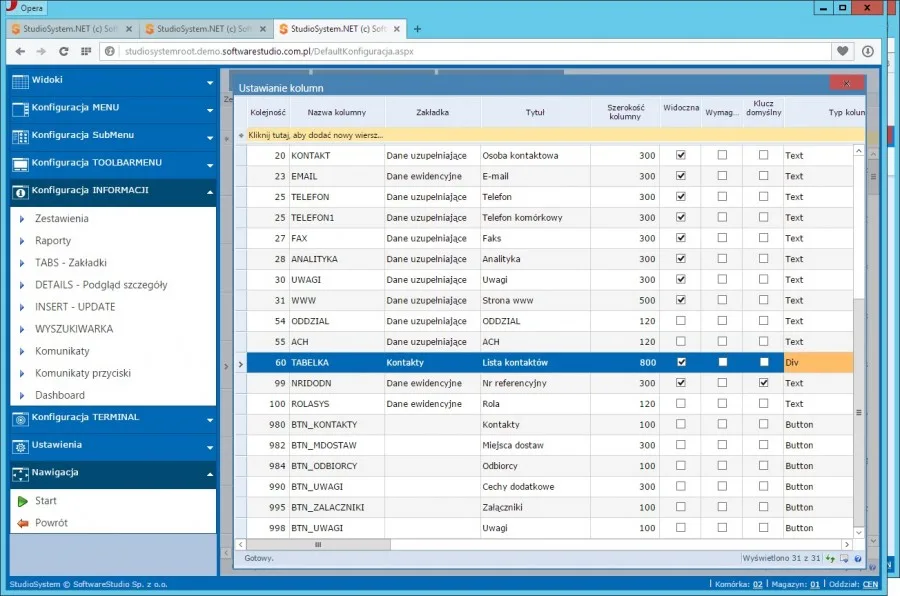Click the Oddział CEN link
This screenshot has width=900, height=596.
870,585
